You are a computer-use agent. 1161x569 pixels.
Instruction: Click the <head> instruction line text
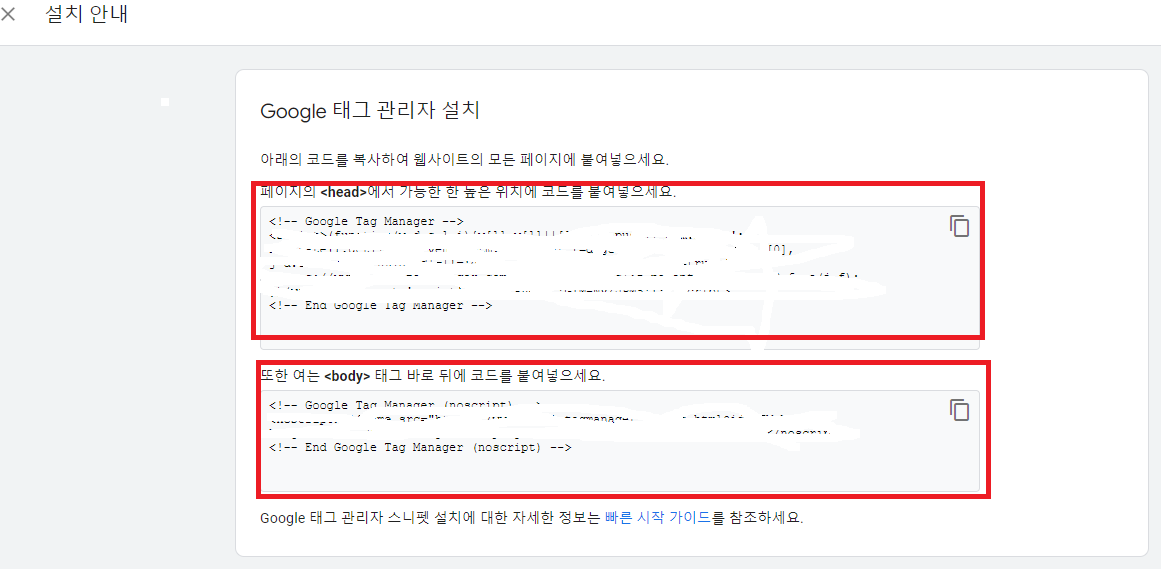click(468, 192)
